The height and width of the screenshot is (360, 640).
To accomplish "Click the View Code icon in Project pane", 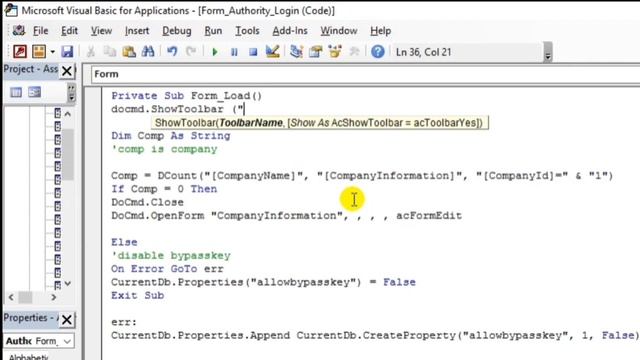I will point(16,92).
